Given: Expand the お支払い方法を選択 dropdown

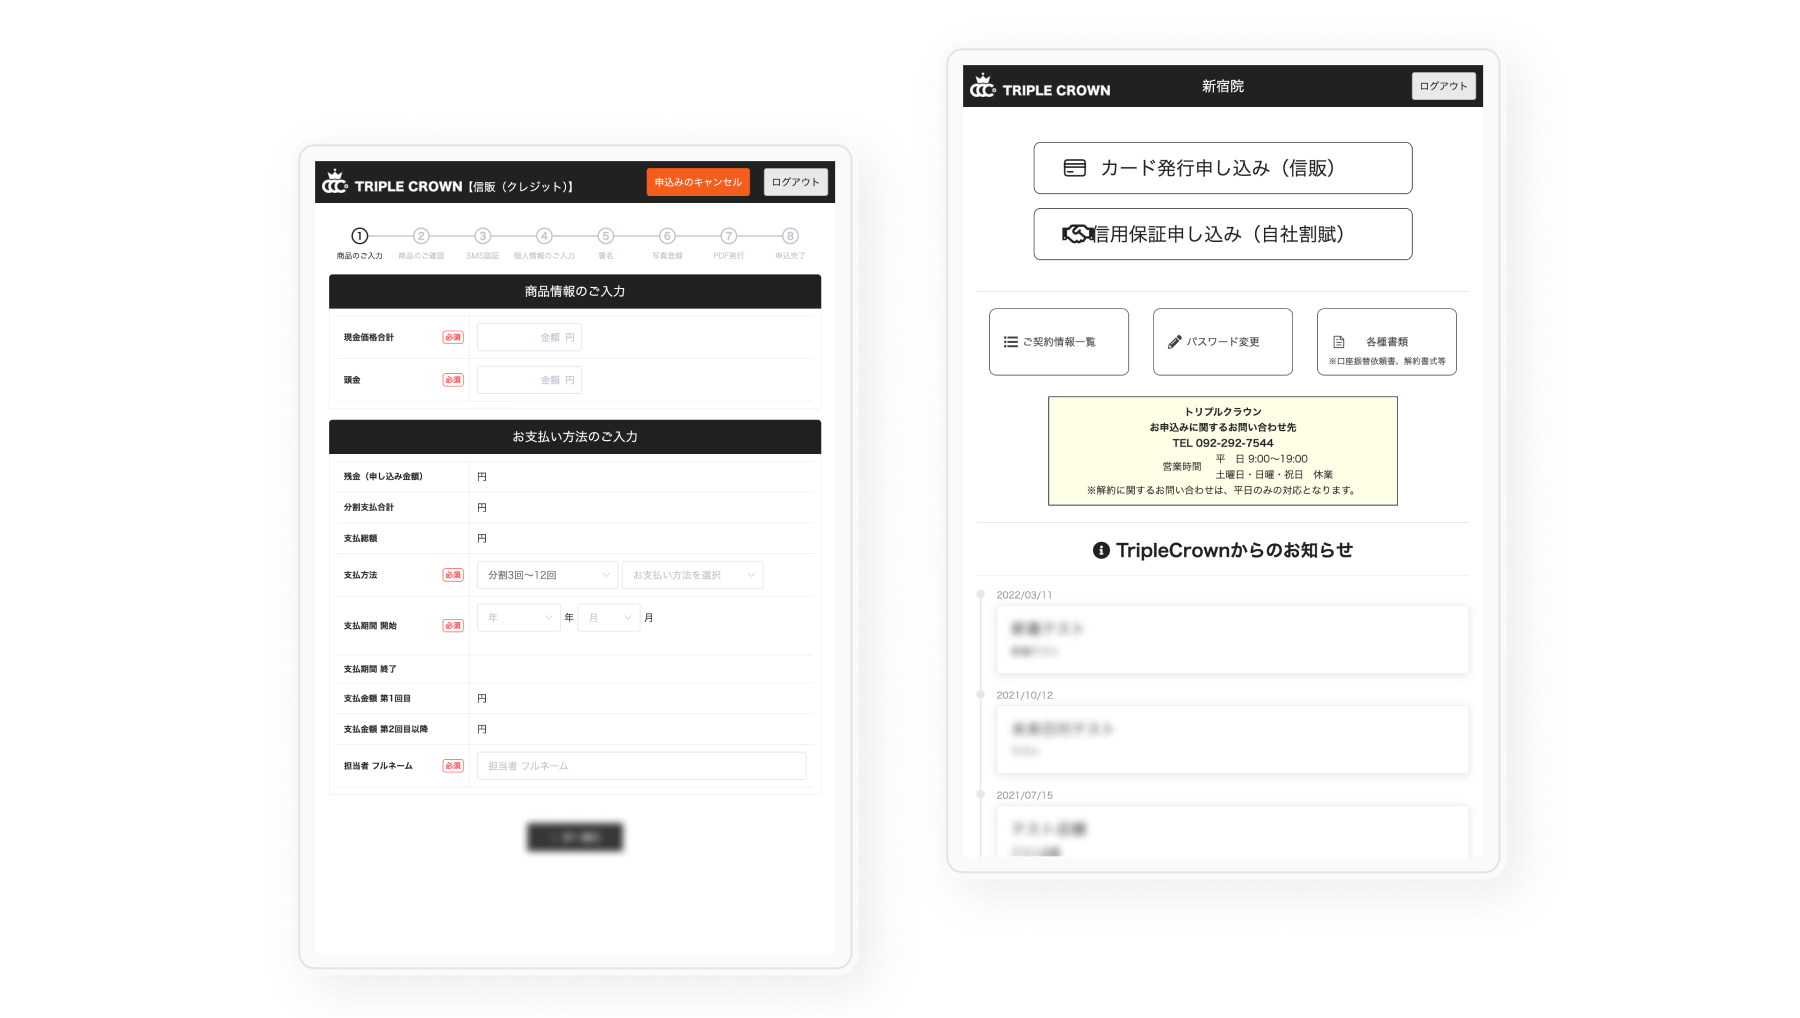Looking at the screenshot, I should pos(692,575).
